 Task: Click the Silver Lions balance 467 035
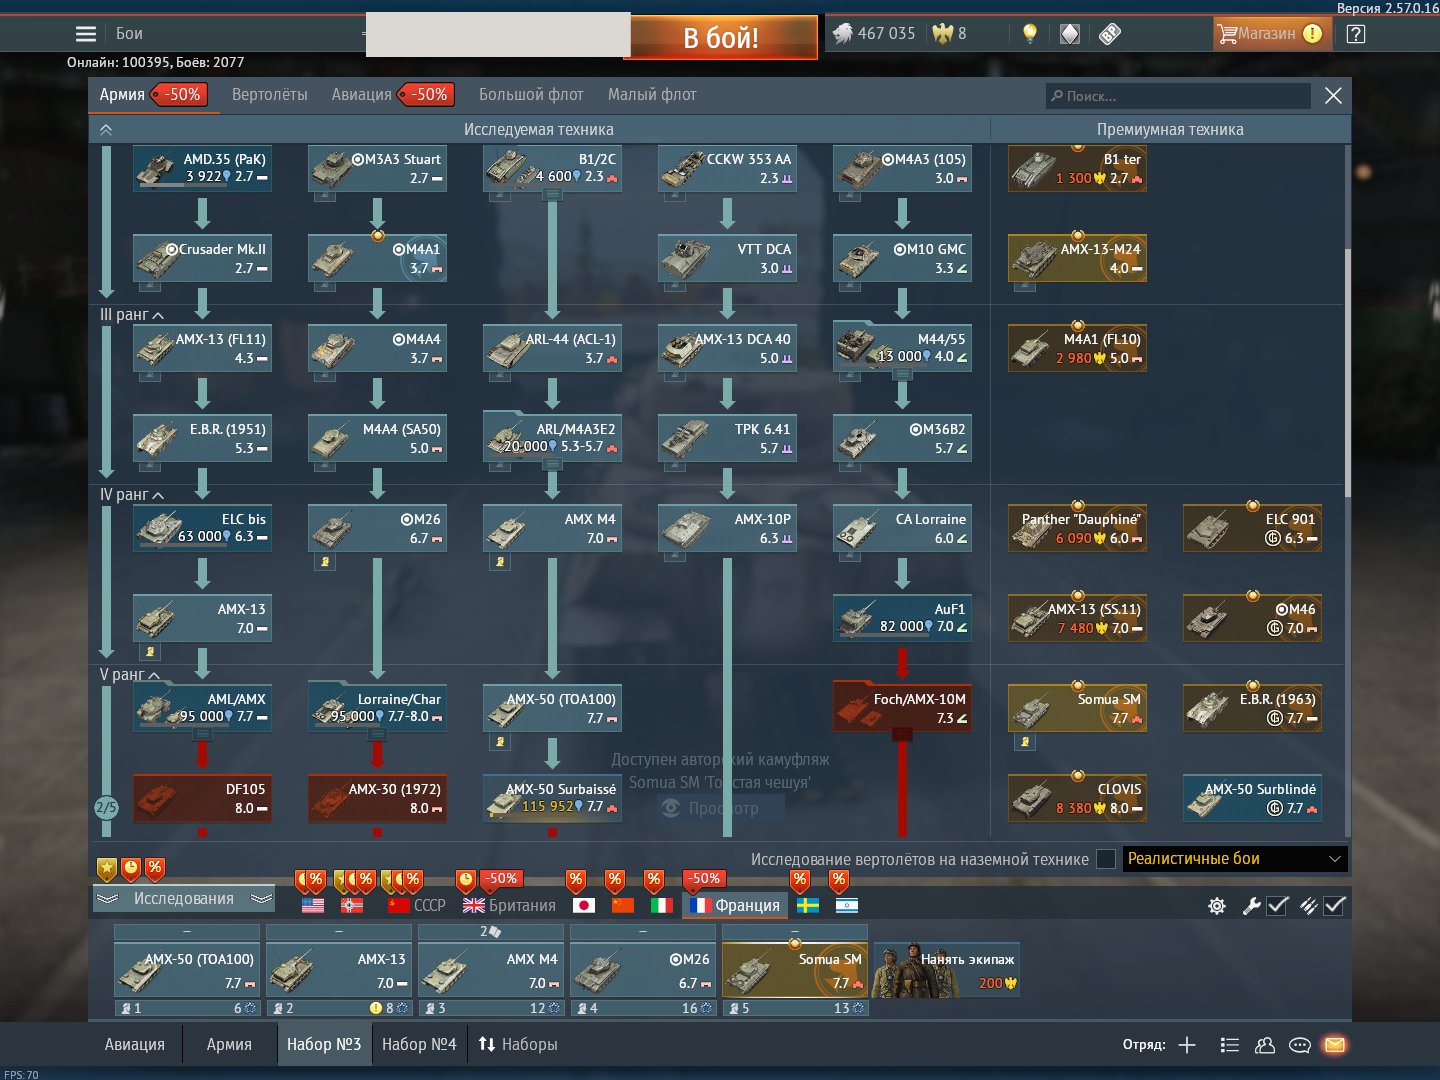point(874,34)
